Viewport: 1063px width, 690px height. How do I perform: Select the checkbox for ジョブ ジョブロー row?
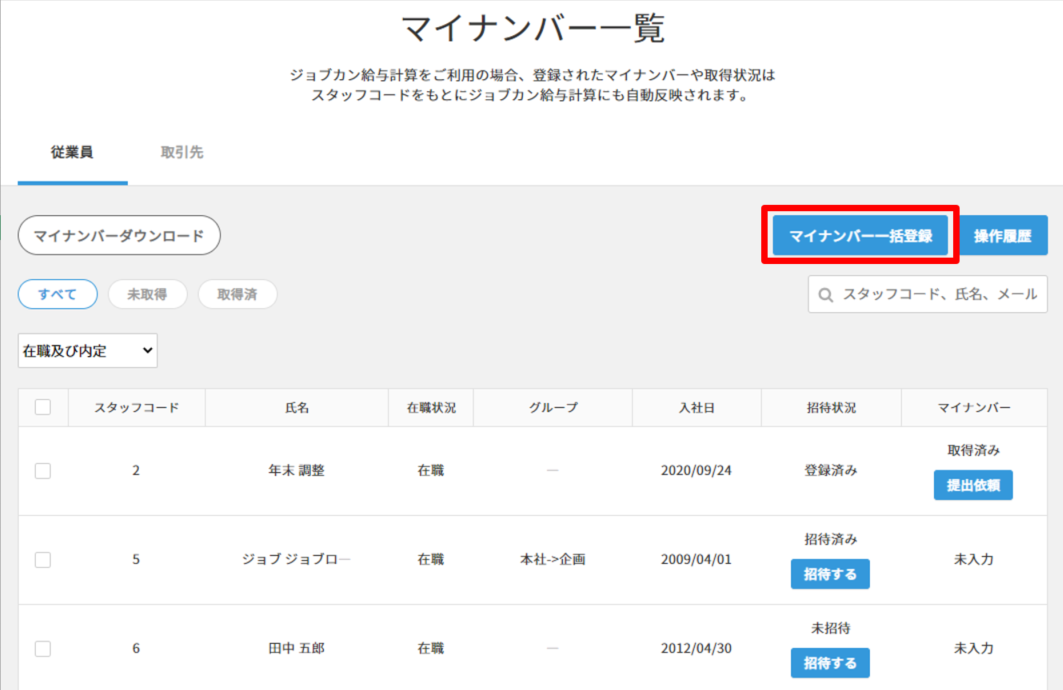[43, 559]
